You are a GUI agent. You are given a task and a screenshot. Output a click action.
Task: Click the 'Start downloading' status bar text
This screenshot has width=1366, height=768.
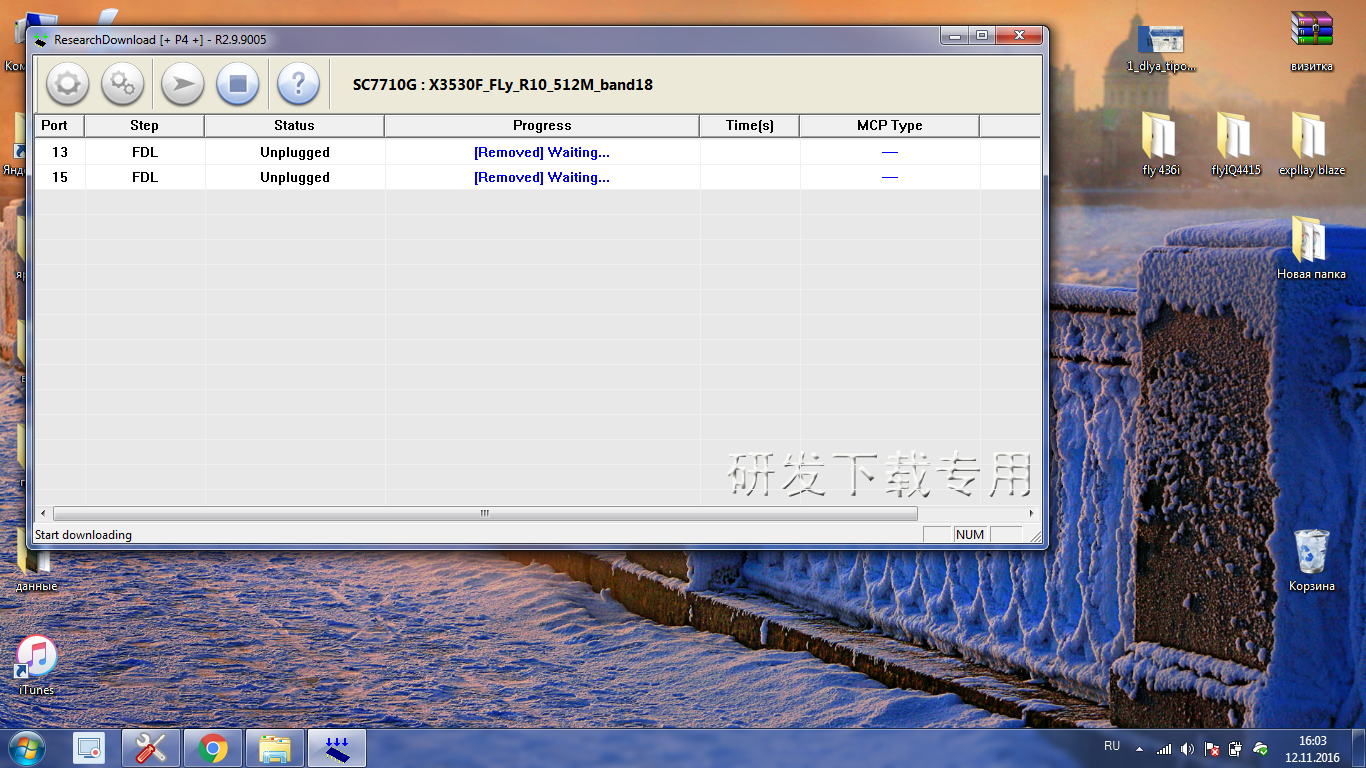83,535
